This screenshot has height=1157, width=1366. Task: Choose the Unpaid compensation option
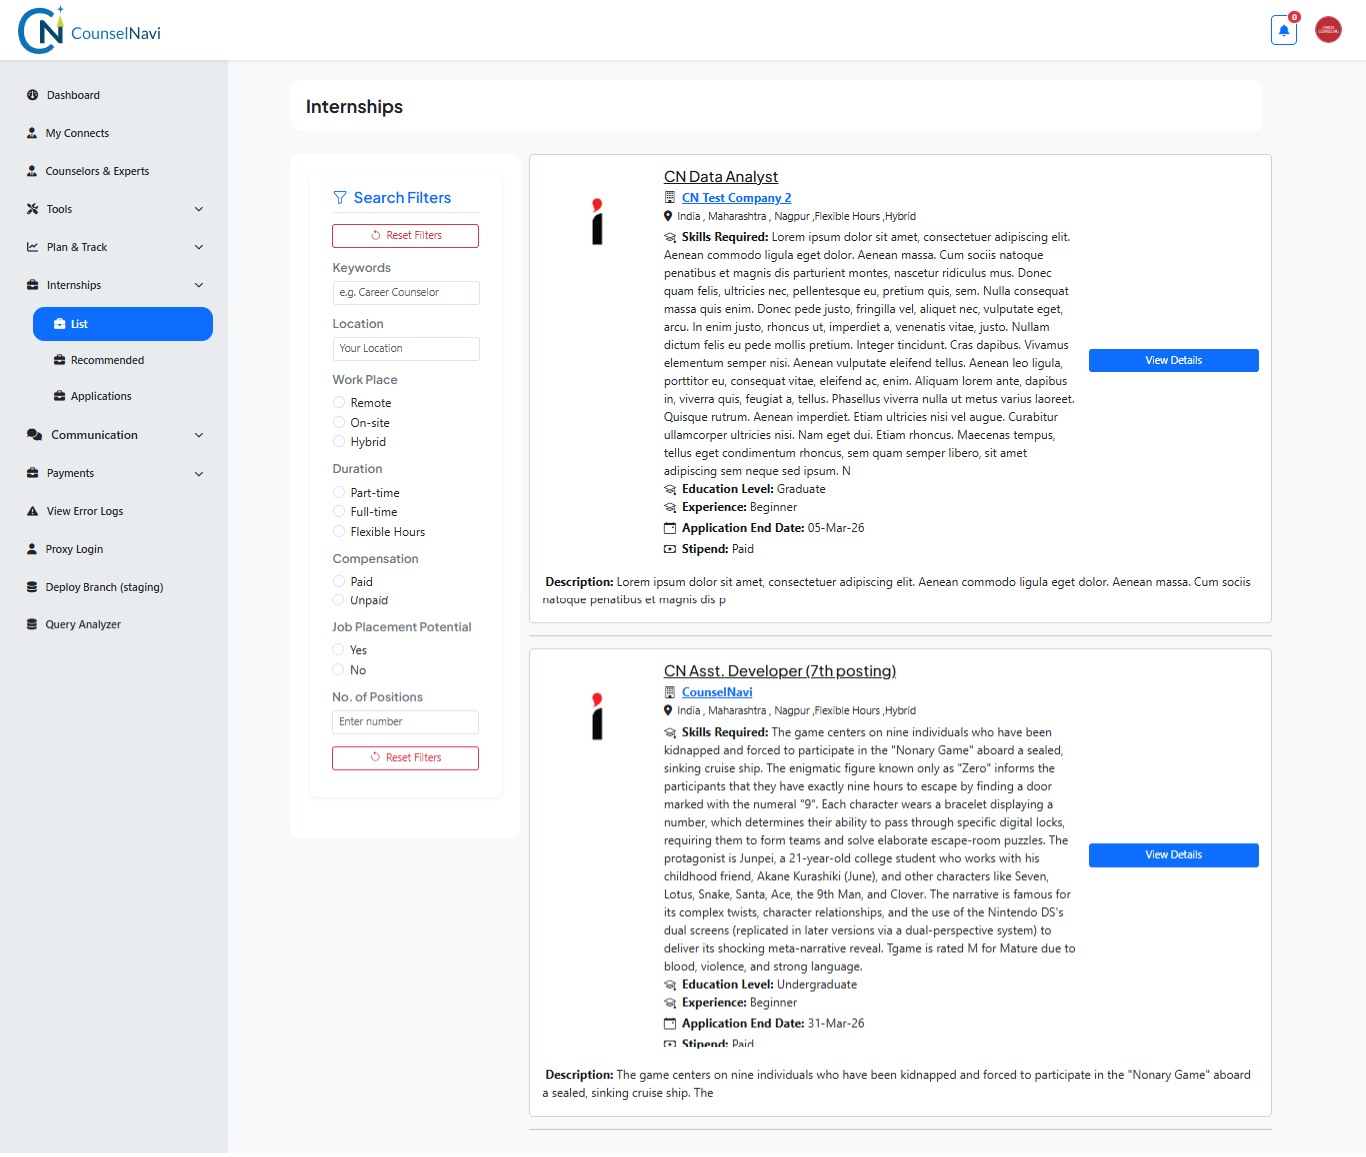tap(339, 601)
